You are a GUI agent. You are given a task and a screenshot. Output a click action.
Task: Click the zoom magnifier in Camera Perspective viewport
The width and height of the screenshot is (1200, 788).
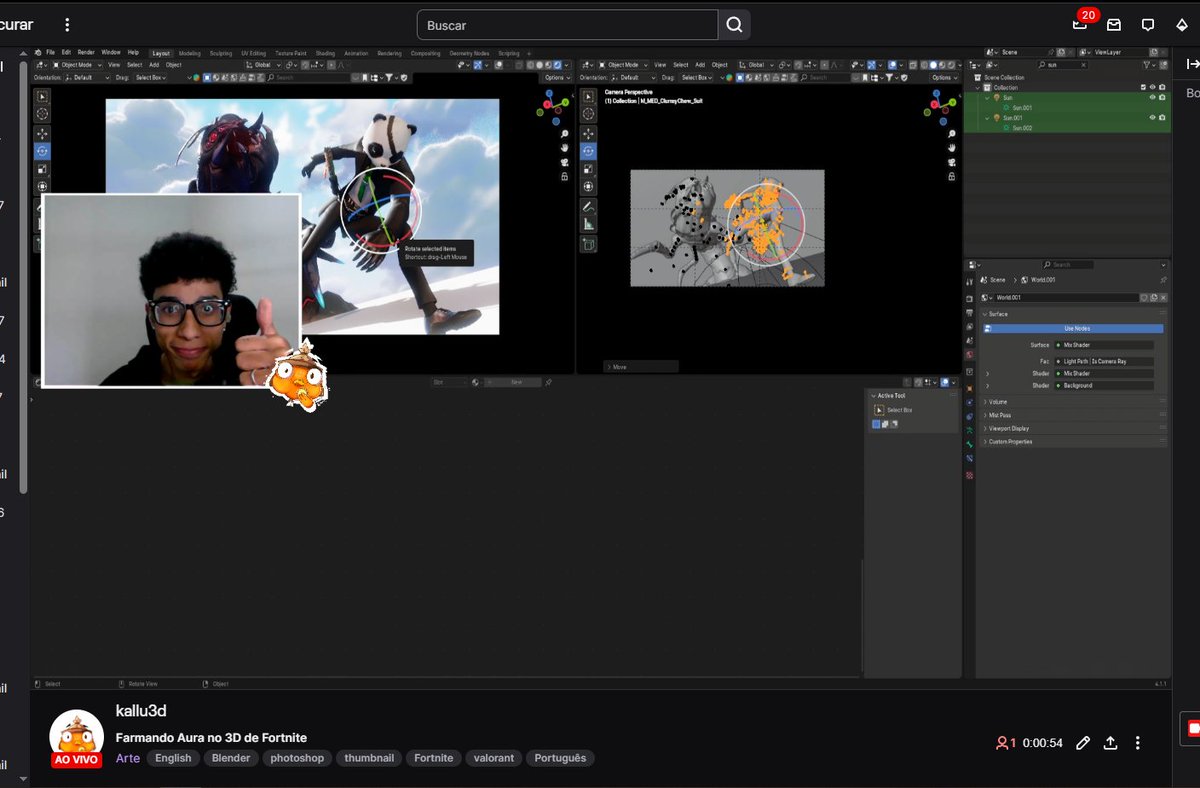tap(952, 134)
